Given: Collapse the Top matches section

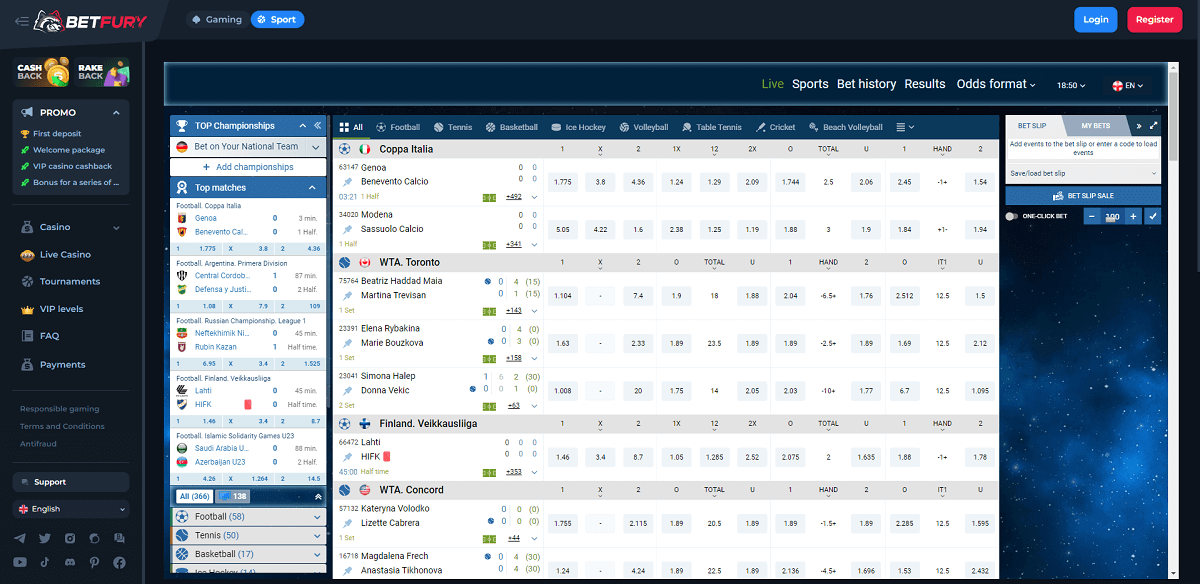Looking at the screenshot, I should [311, 187].
